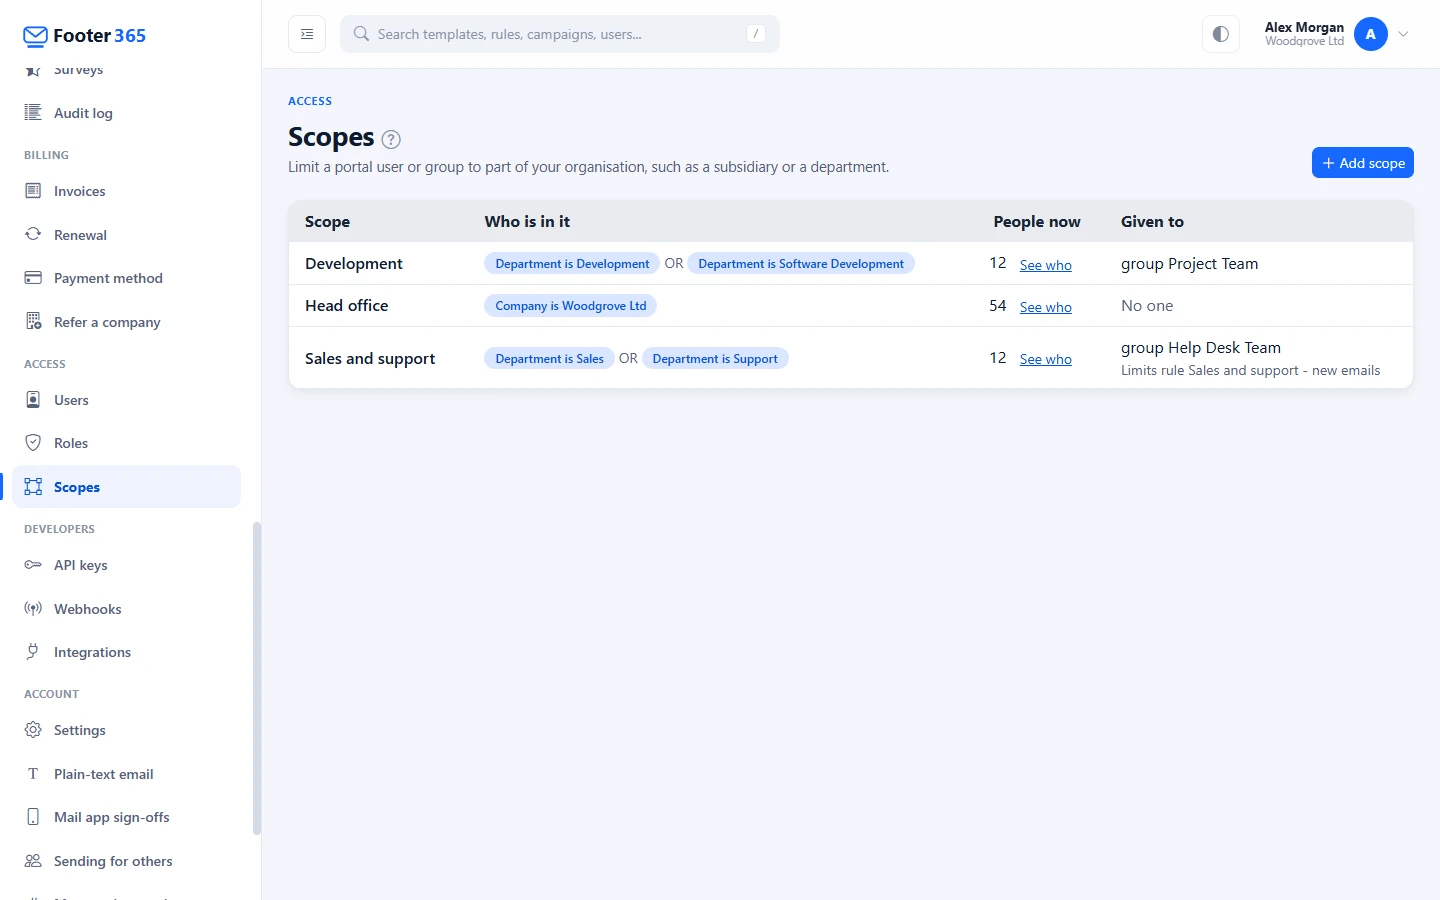Click the Department is Support tag
This screenshot has height=900, width=1440.
click(715, 359)
